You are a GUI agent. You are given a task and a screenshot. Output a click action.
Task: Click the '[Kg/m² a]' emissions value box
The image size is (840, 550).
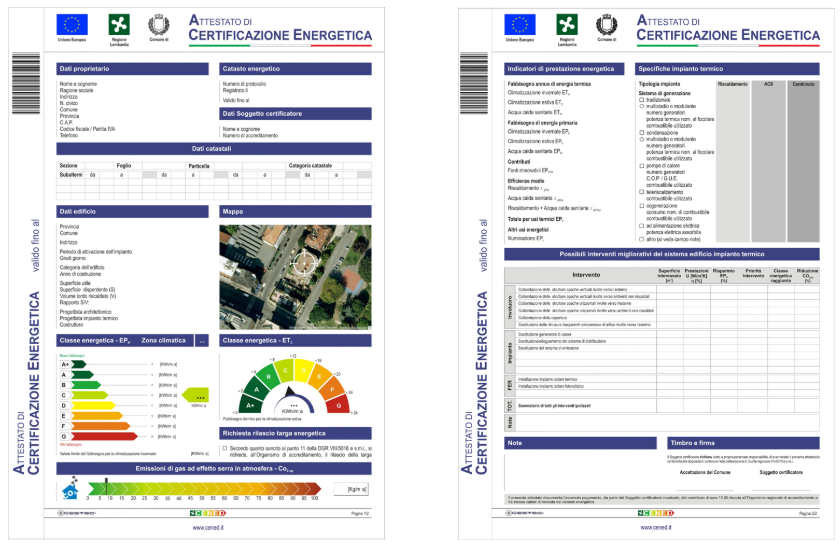[351, 489]
